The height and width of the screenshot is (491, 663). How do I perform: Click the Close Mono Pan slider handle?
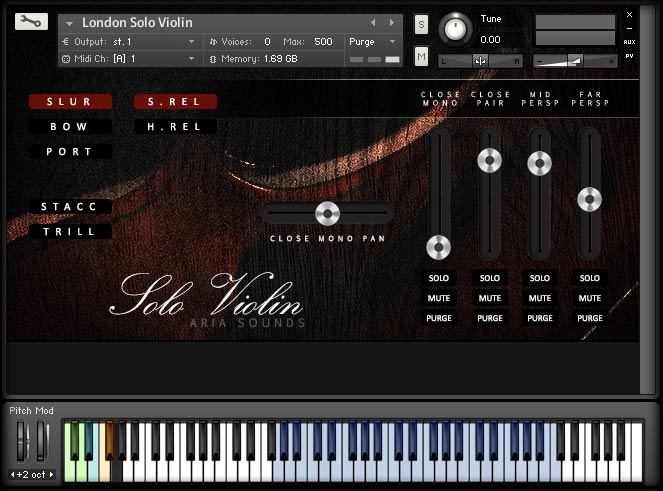tap(327, 214)
